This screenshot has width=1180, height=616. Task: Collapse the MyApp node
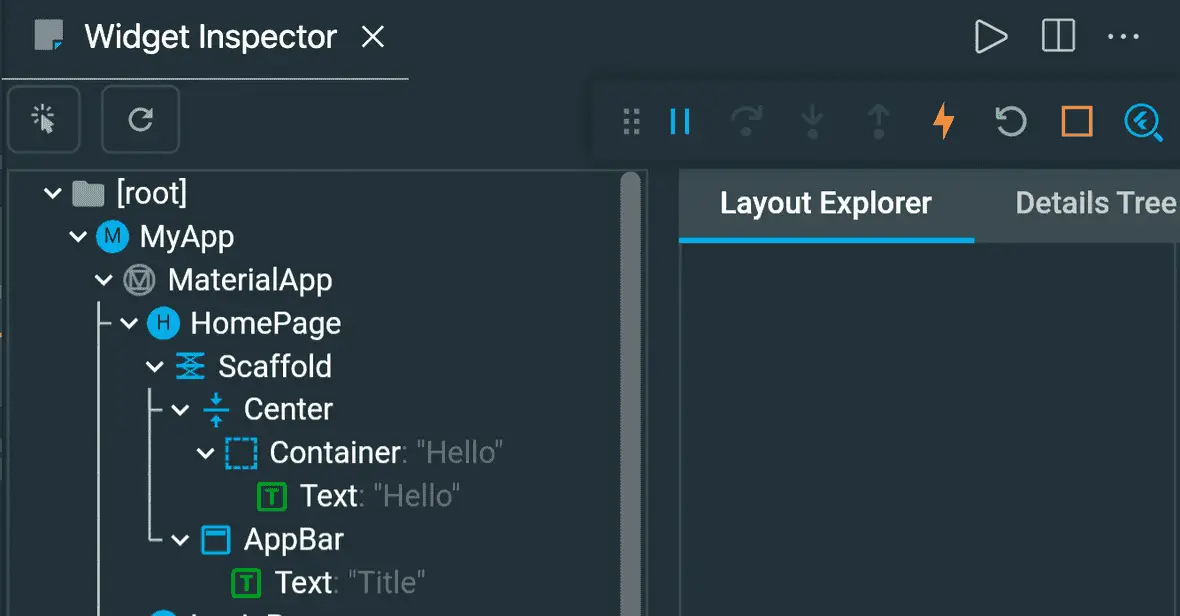coord(78,237)
